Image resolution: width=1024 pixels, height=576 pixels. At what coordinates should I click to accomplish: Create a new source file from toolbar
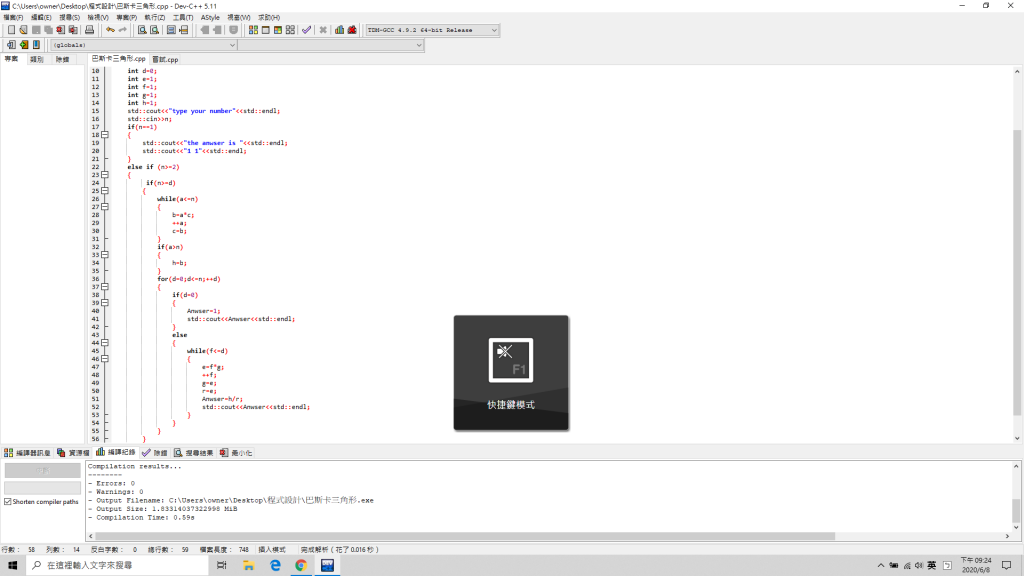click(11, 30)
